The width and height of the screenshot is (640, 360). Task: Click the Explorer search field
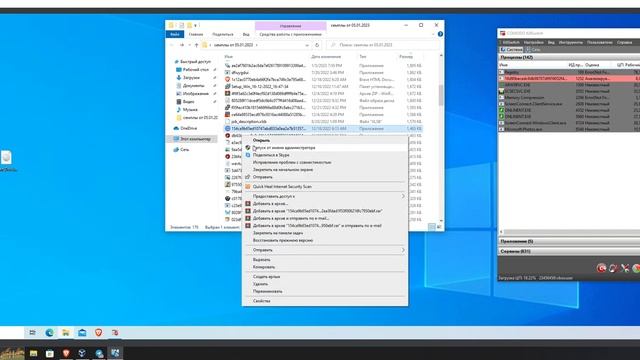point(384,45)
